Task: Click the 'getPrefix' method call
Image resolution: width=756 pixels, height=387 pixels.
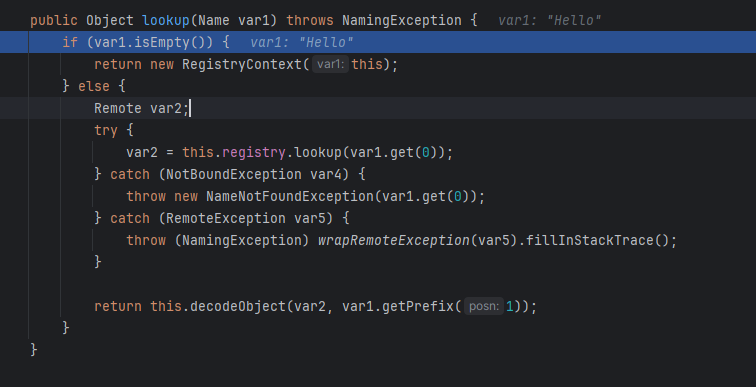Action: coord(418,307)
